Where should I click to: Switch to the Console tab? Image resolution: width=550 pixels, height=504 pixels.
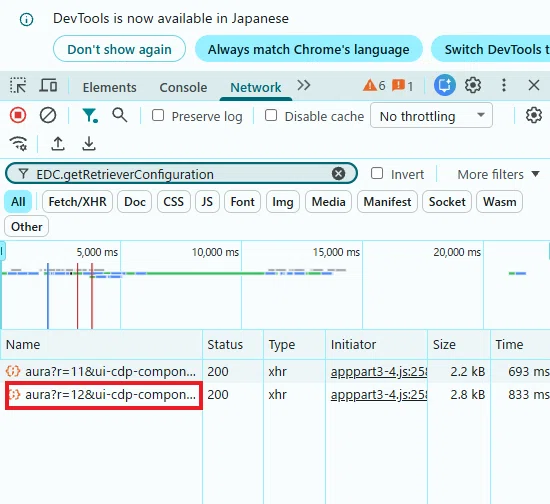click(183, 87)
